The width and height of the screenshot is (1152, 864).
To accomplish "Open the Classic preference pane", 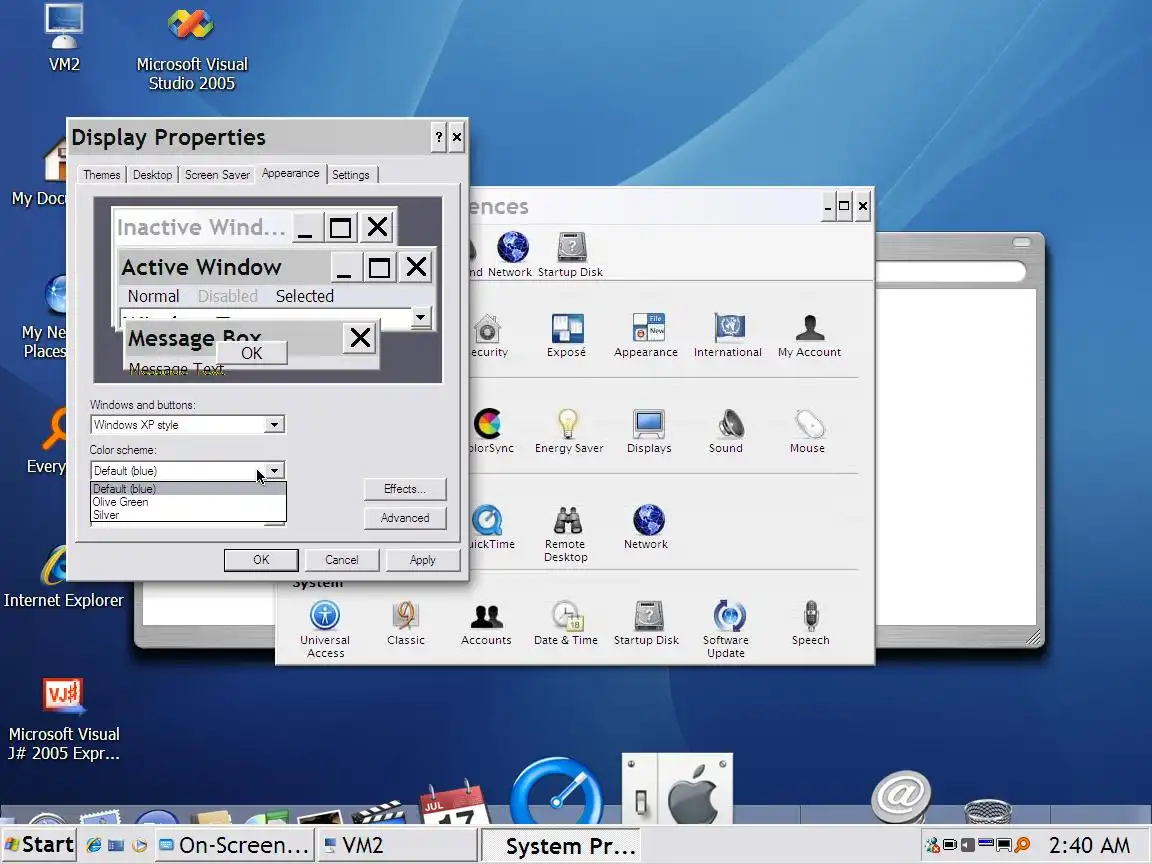I will click(x=406, y=623).
